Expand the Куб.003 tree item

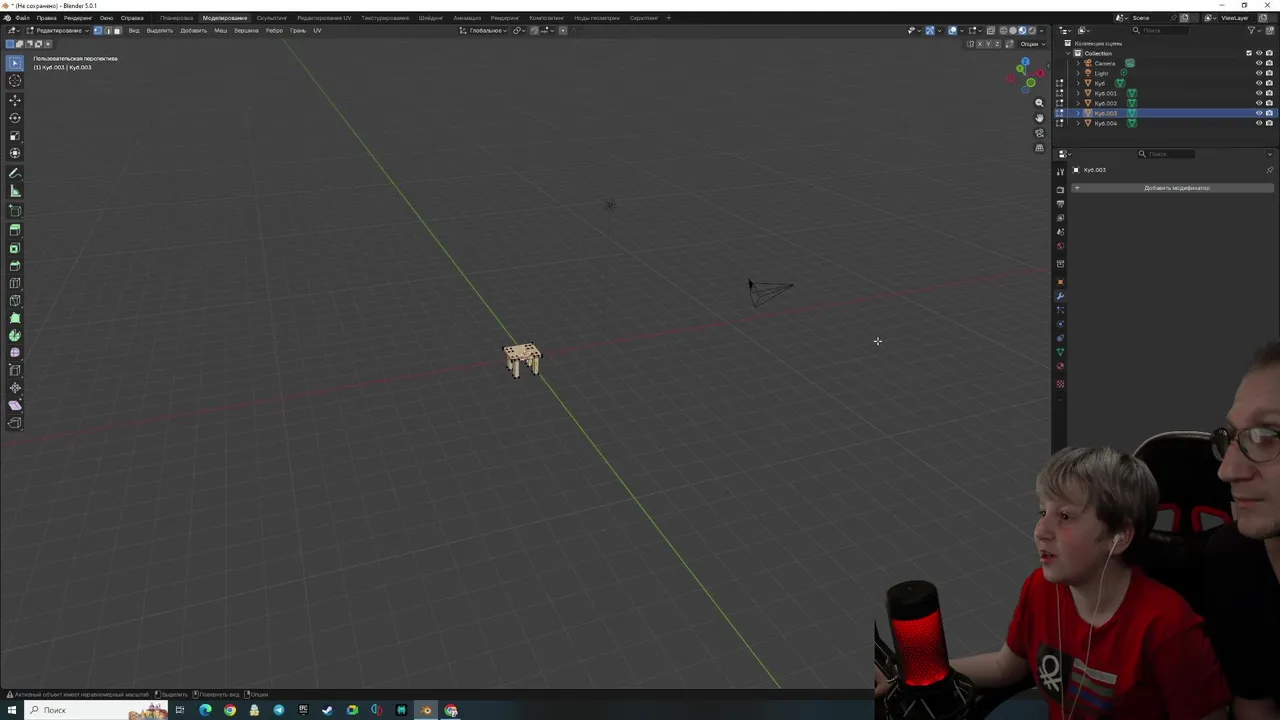(1078, 113)
